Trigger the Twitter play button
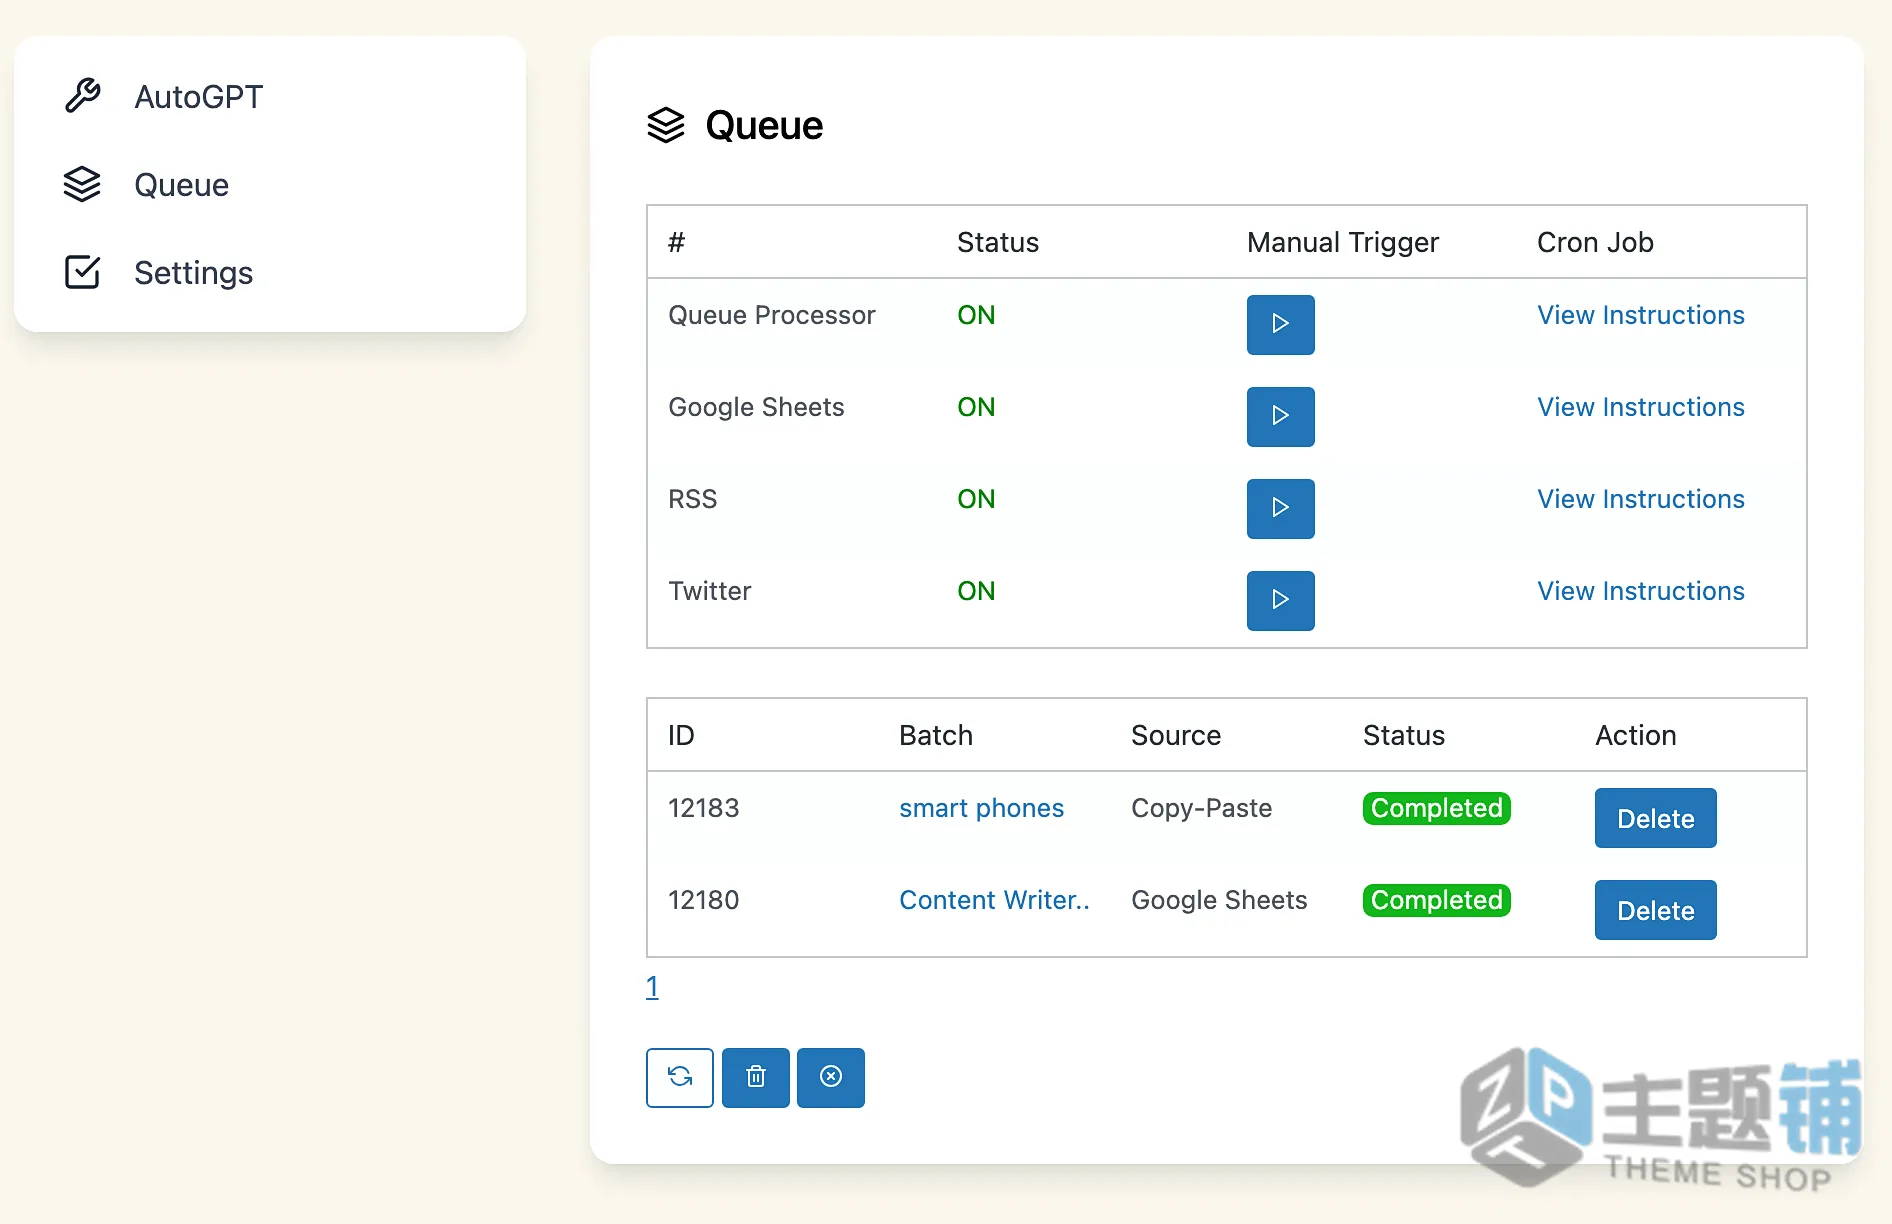The image size is (1892, 1224). [x=1280, y=600]
